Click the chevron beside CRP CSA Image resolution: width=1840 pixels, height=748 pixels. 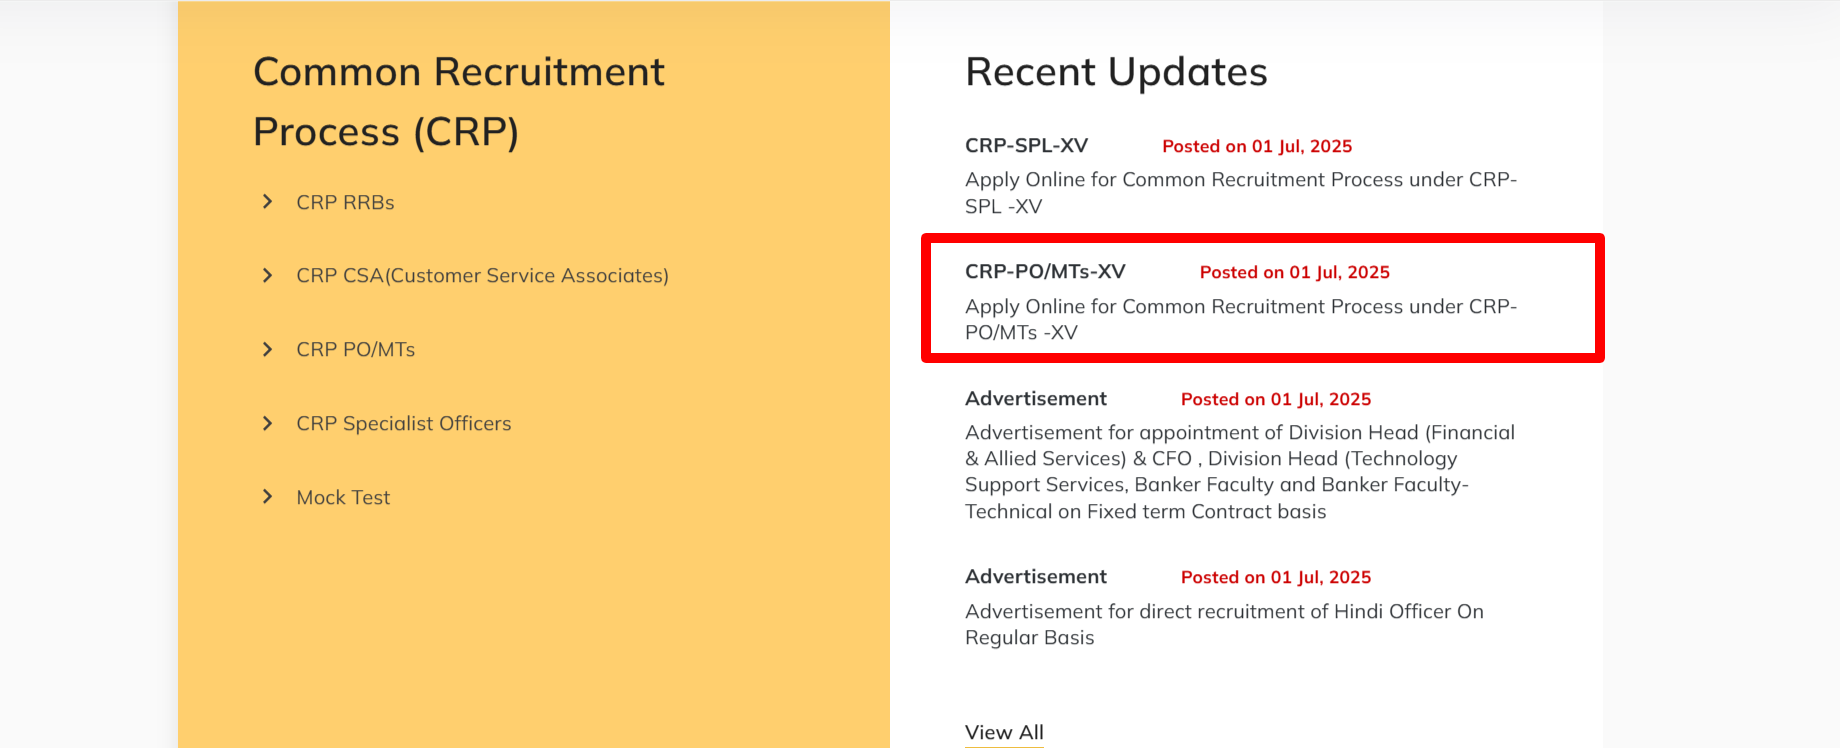tap(267, 275)
